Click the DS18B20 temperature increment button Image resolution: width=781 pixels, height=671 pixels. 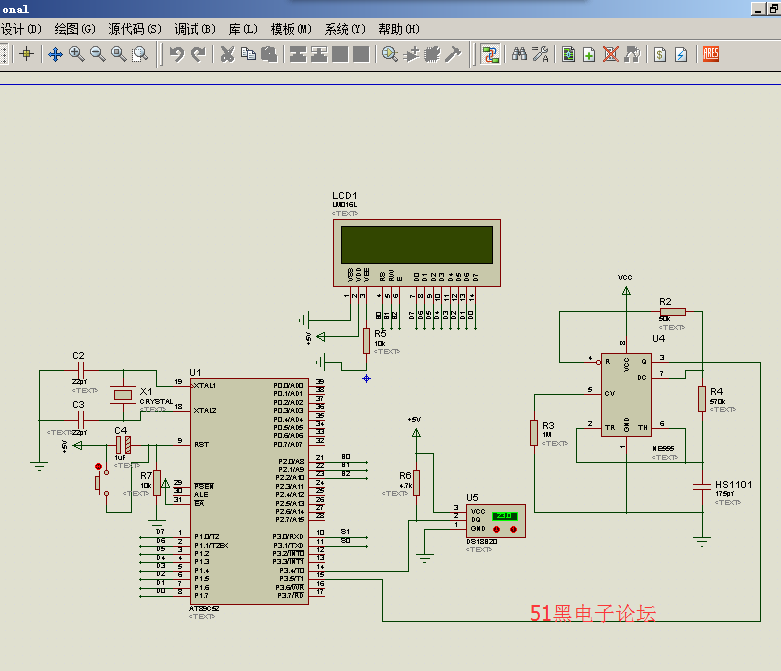513,529
